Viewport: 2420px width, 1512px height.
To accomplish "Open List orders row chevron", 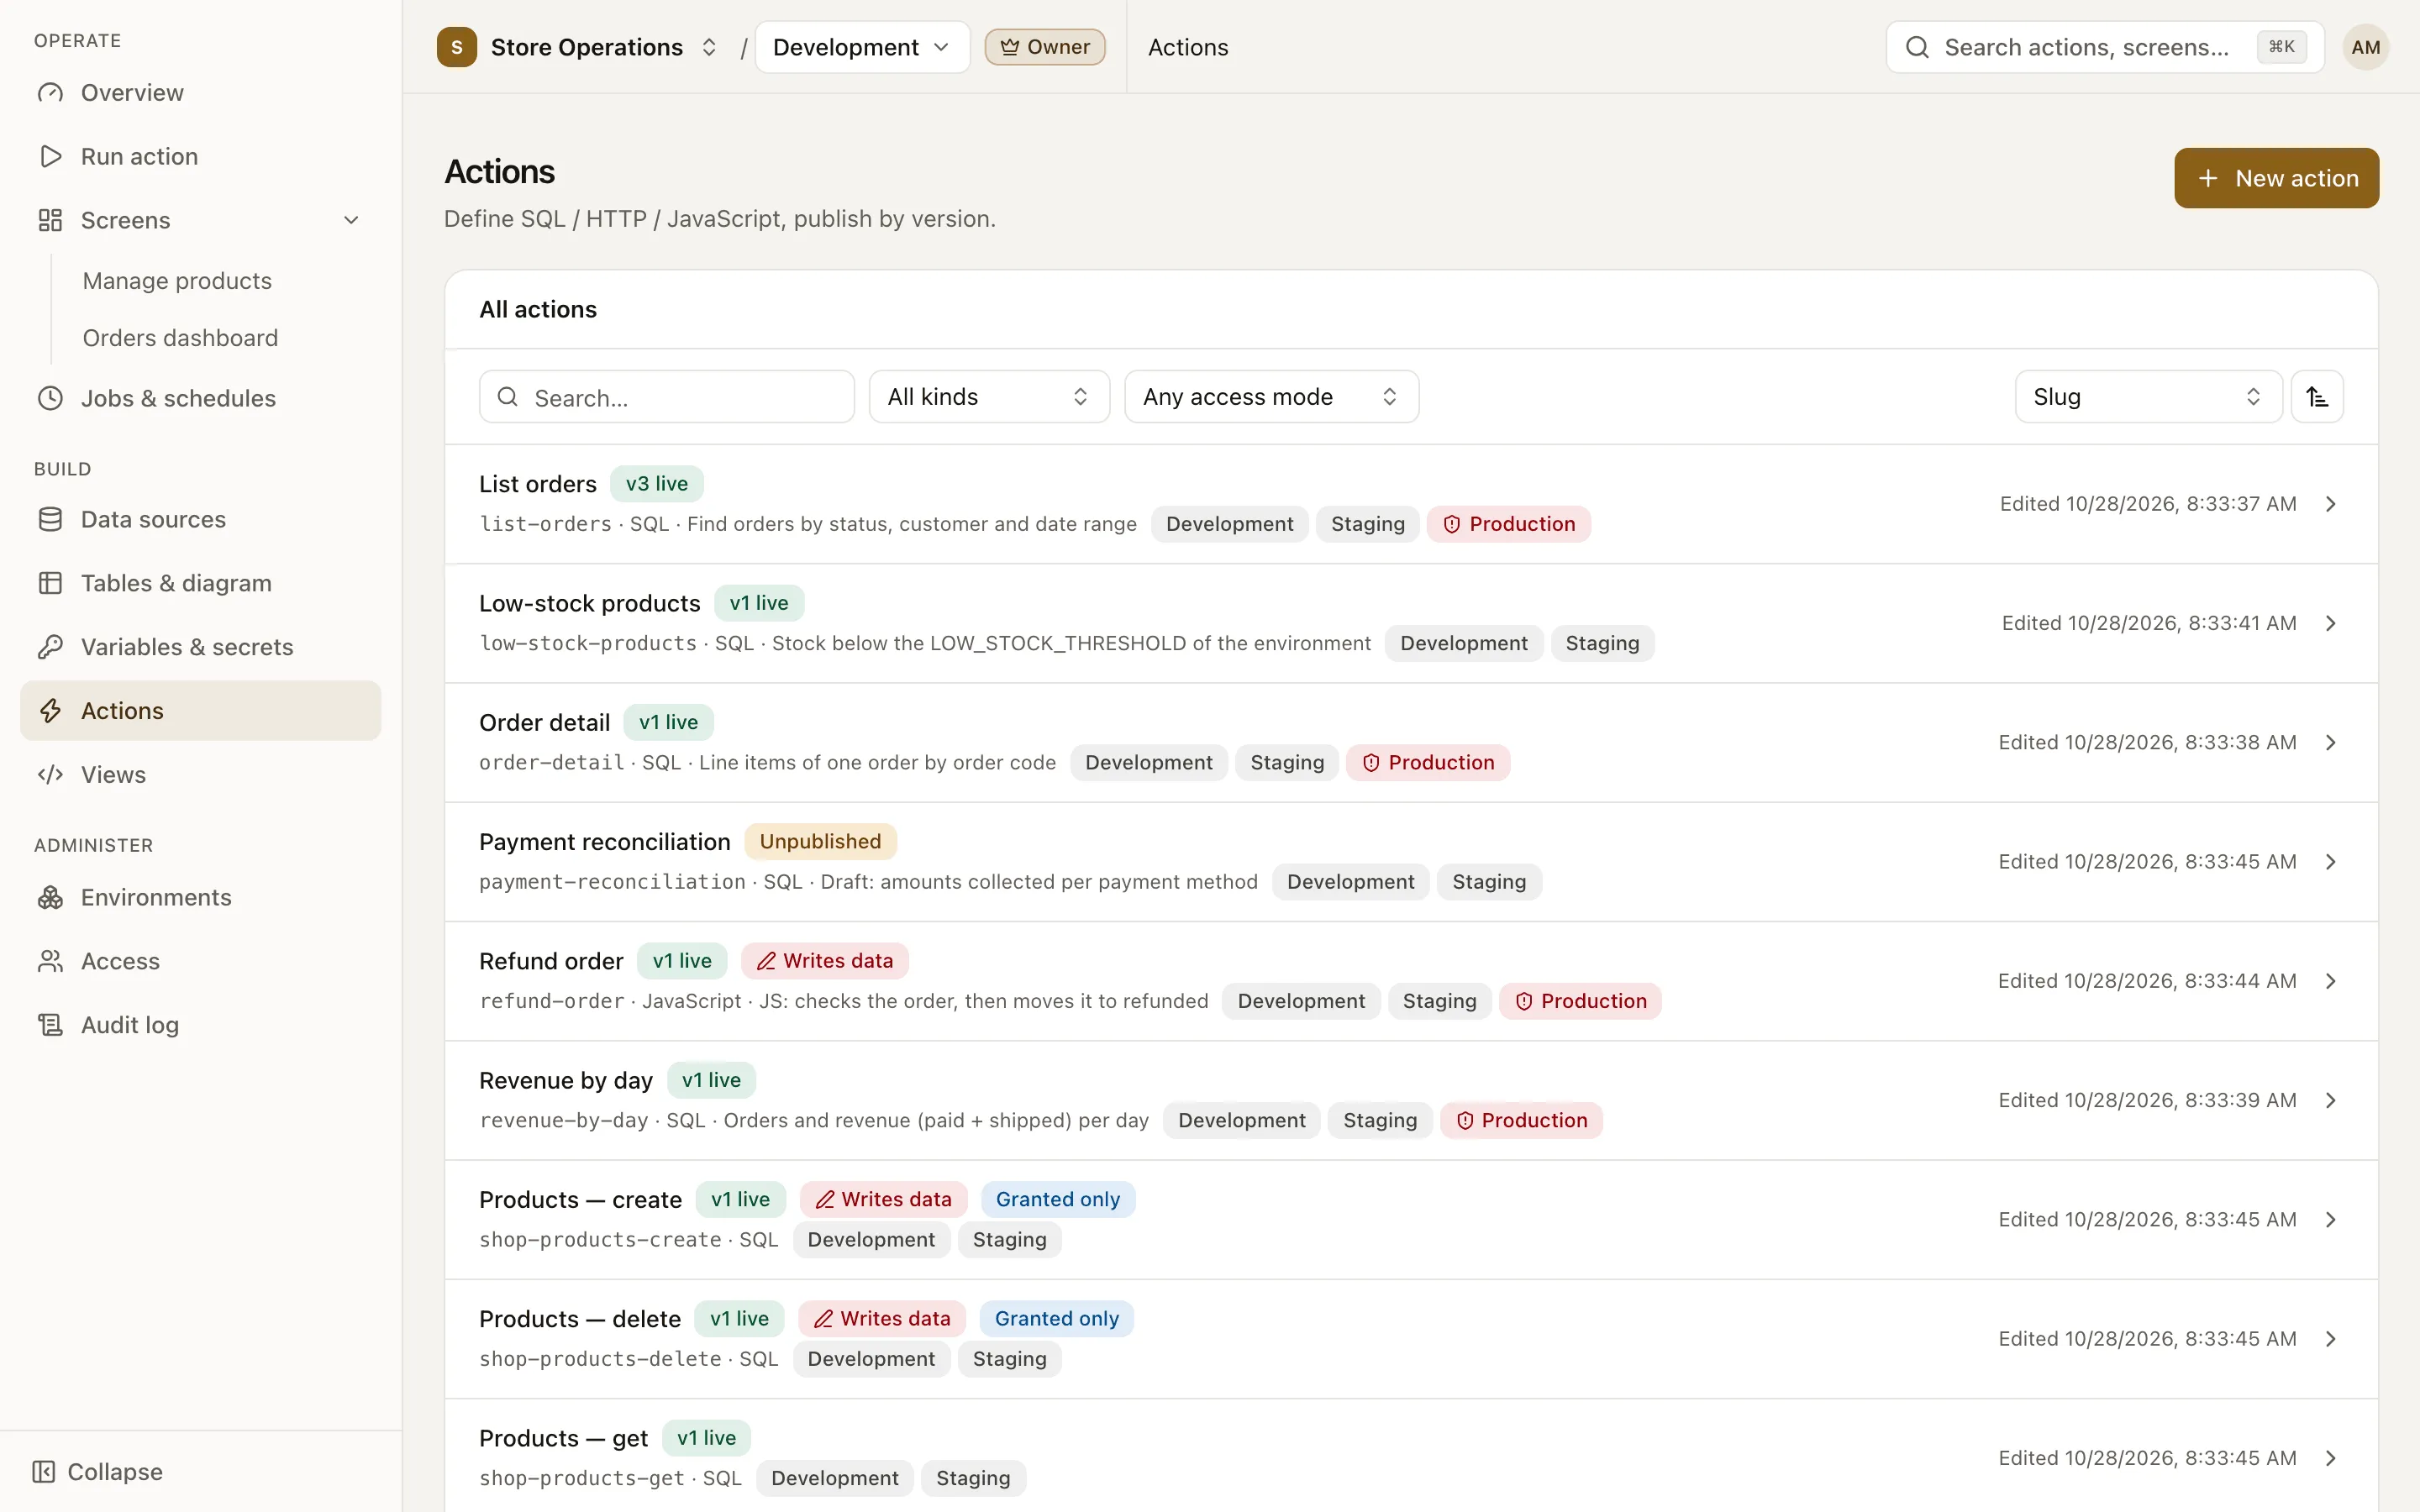I will [x=2331, y=504].
